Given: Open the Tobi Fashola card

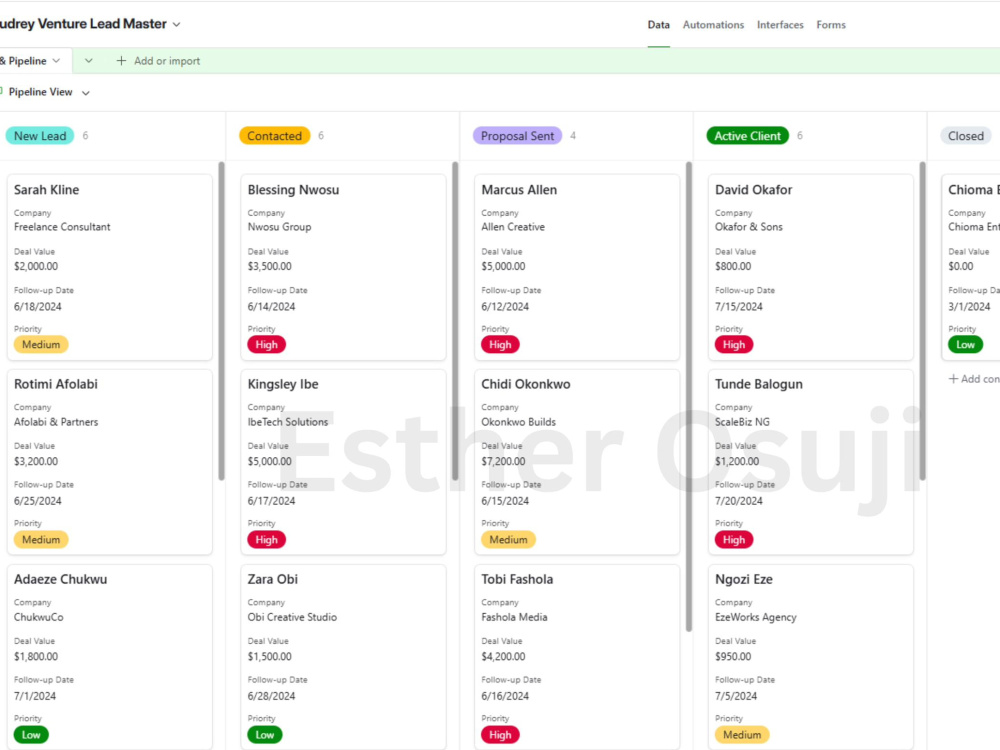Looking at the screenshot, I should tap(577, 657).
